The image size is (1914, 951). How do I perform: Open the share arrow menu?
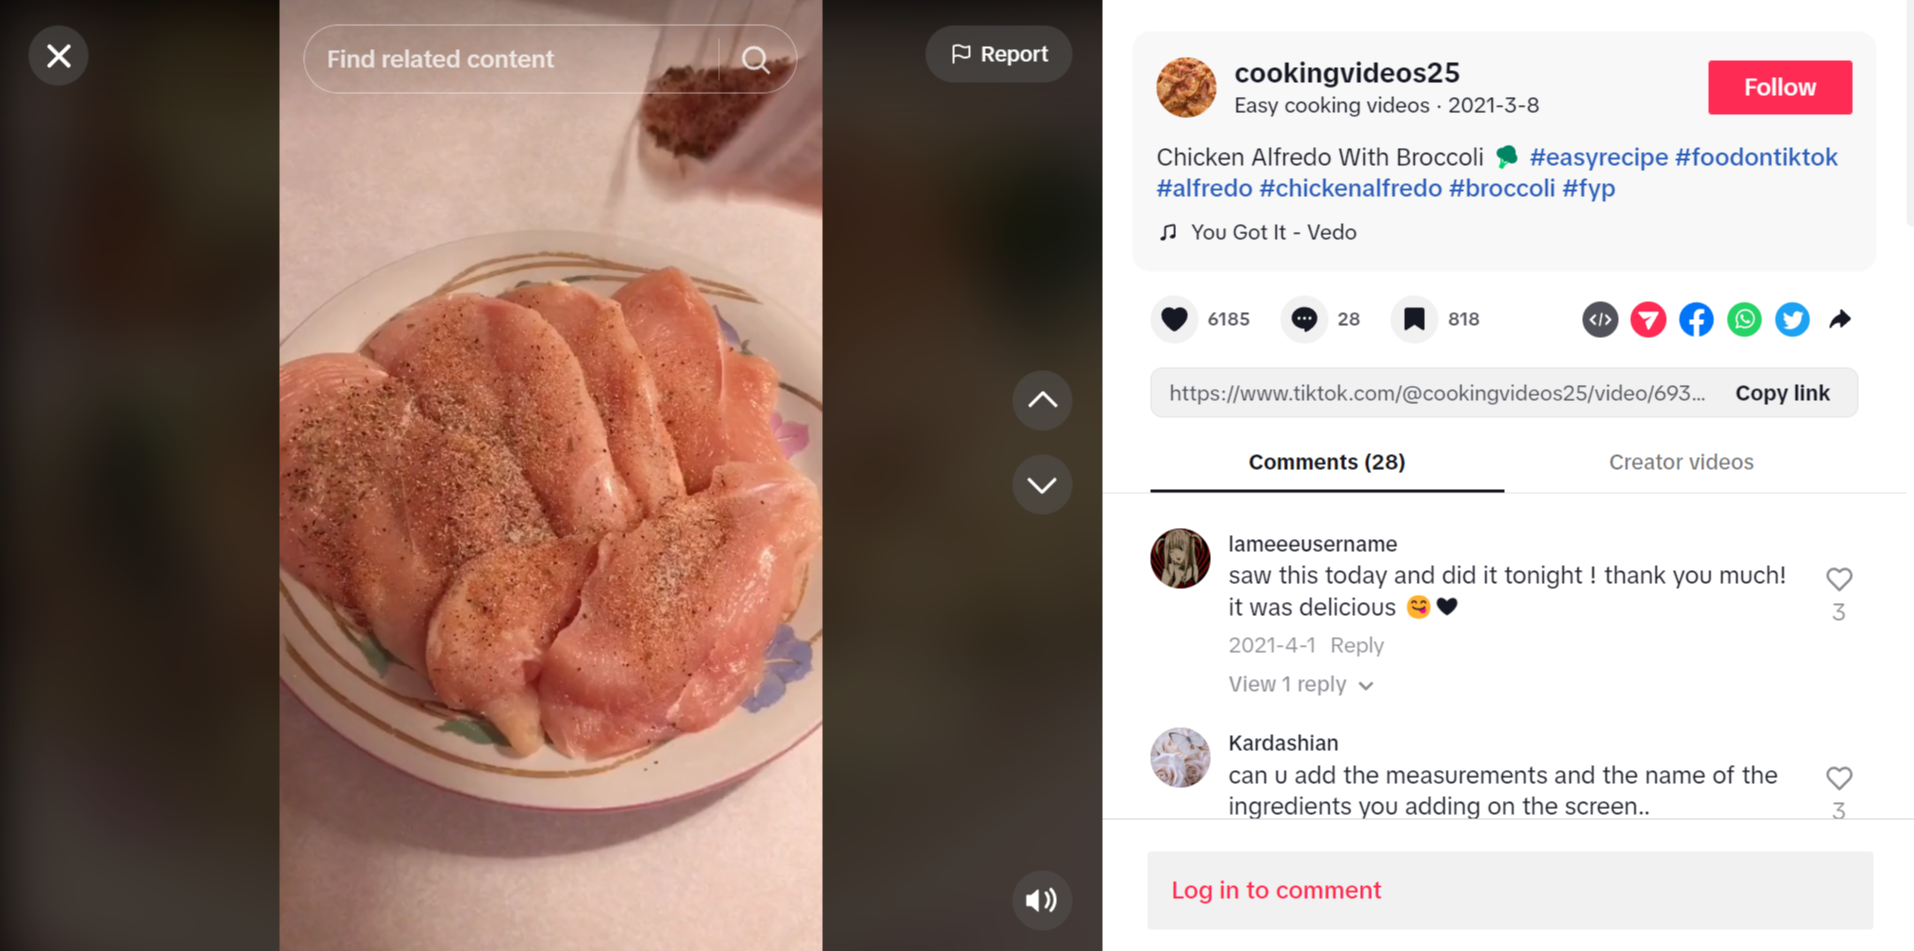point(1840,320)
